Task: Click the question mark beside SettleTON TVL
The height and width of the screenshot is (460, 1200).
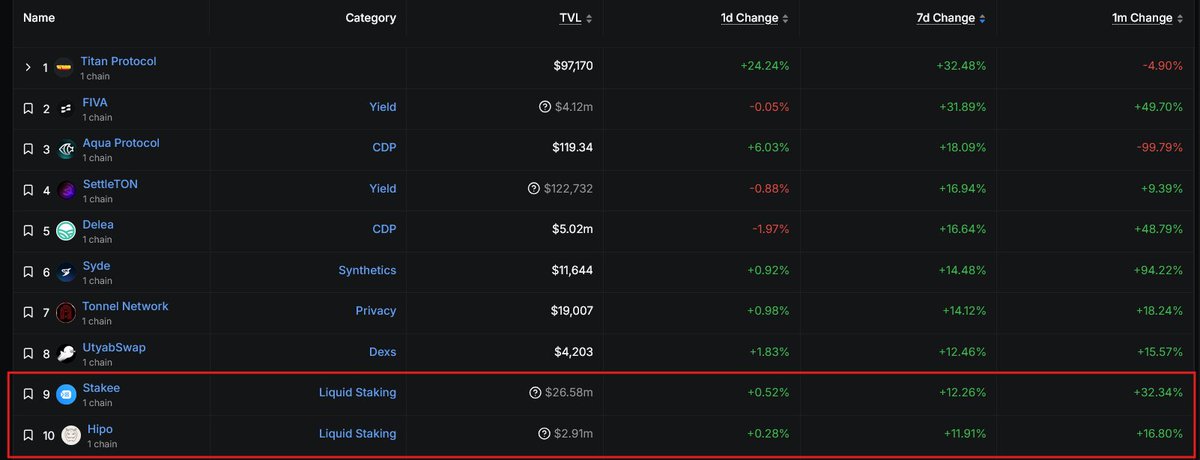Action: click(x=534, y=188)
